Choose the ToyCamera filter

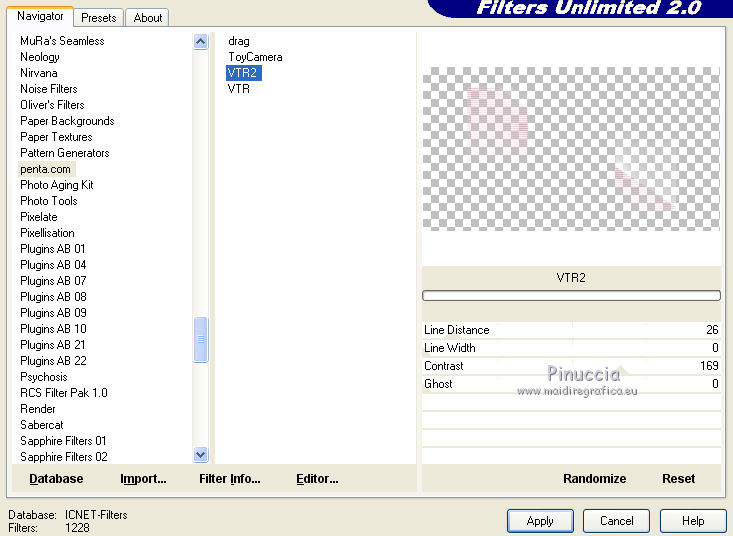click(255, 57)
